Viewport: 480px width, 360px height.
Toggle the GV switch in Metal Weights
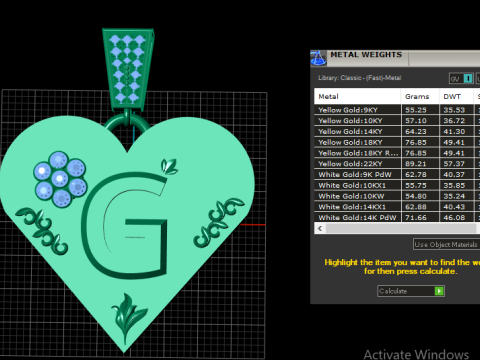pos(461,78)
